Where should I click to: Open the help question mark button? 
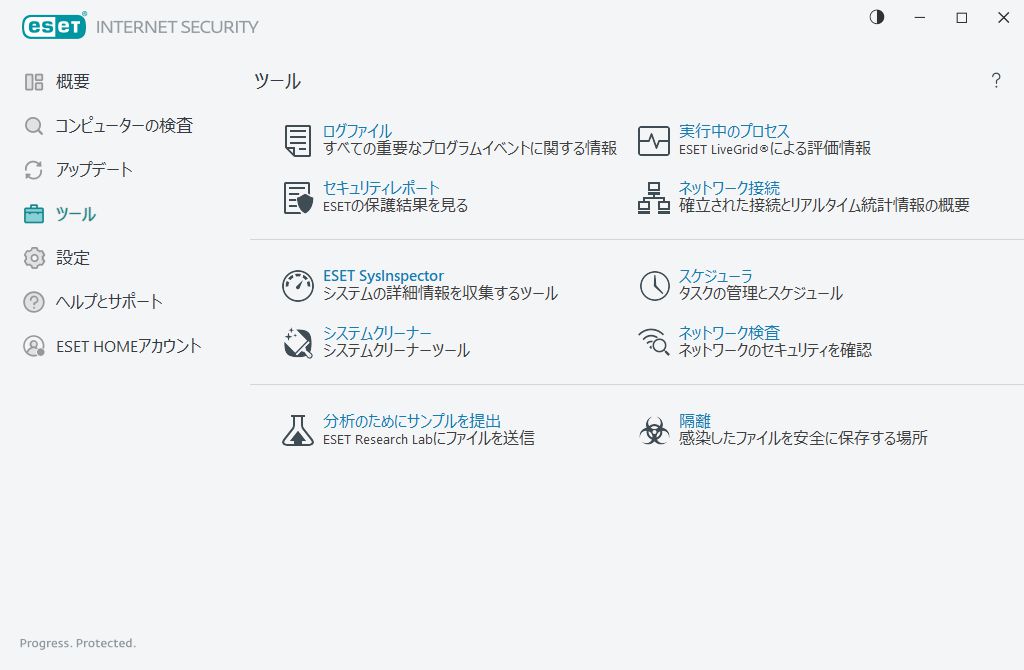point(996,81)
